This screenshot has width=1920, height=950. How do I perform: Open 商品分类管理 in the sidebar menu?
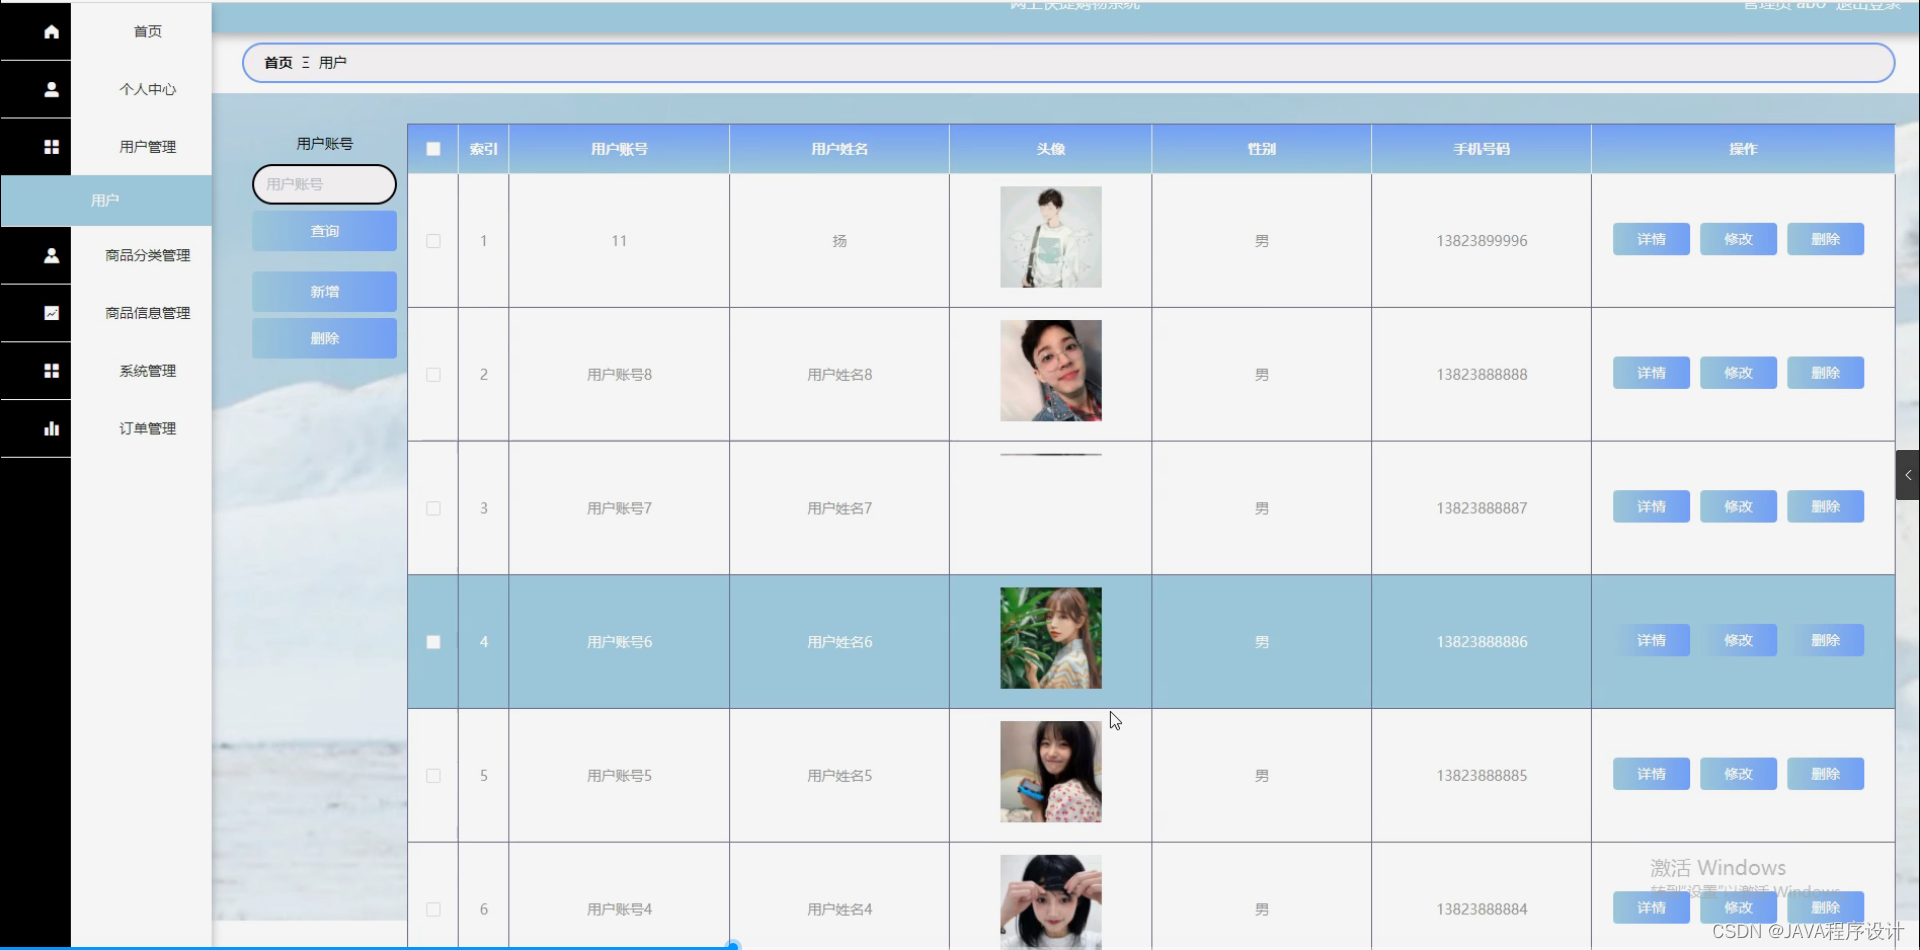tap(148, 256)
